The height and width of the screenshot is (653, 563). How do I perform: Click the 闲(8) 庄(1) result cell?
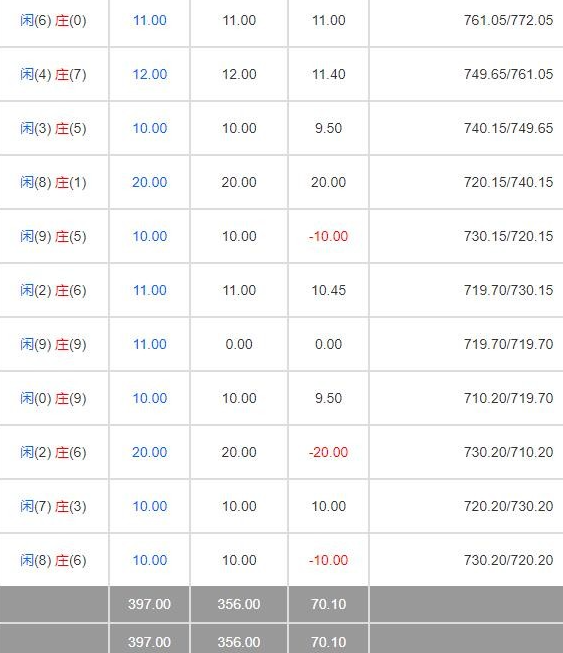click(x=53, y=182)
